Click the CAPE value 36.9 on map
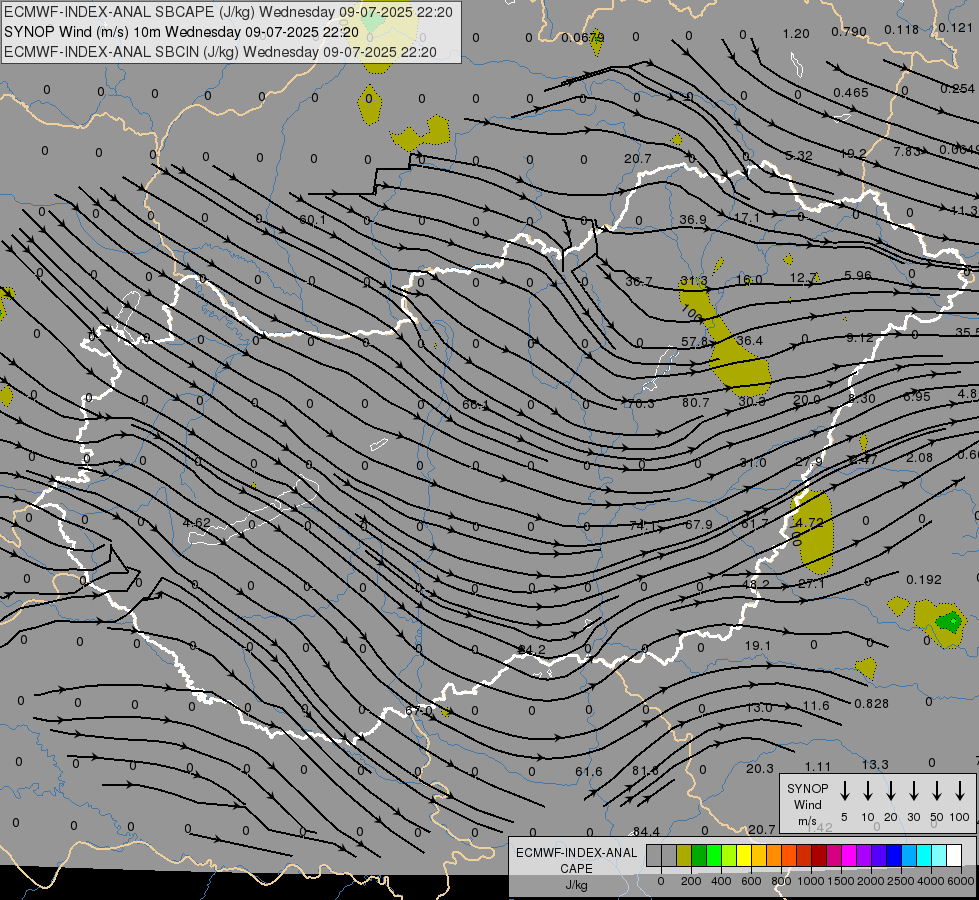Image resolution: width=979 pixels, height=900 pixels. tap(692, 220)
